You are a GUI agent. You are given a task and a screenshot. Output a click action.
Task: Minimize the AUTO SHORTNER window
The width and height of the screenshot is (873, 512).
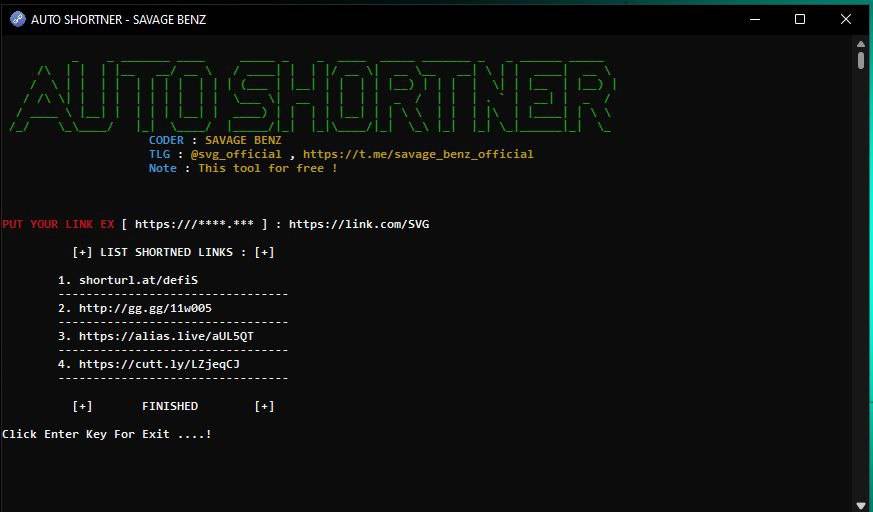point(755,19)
